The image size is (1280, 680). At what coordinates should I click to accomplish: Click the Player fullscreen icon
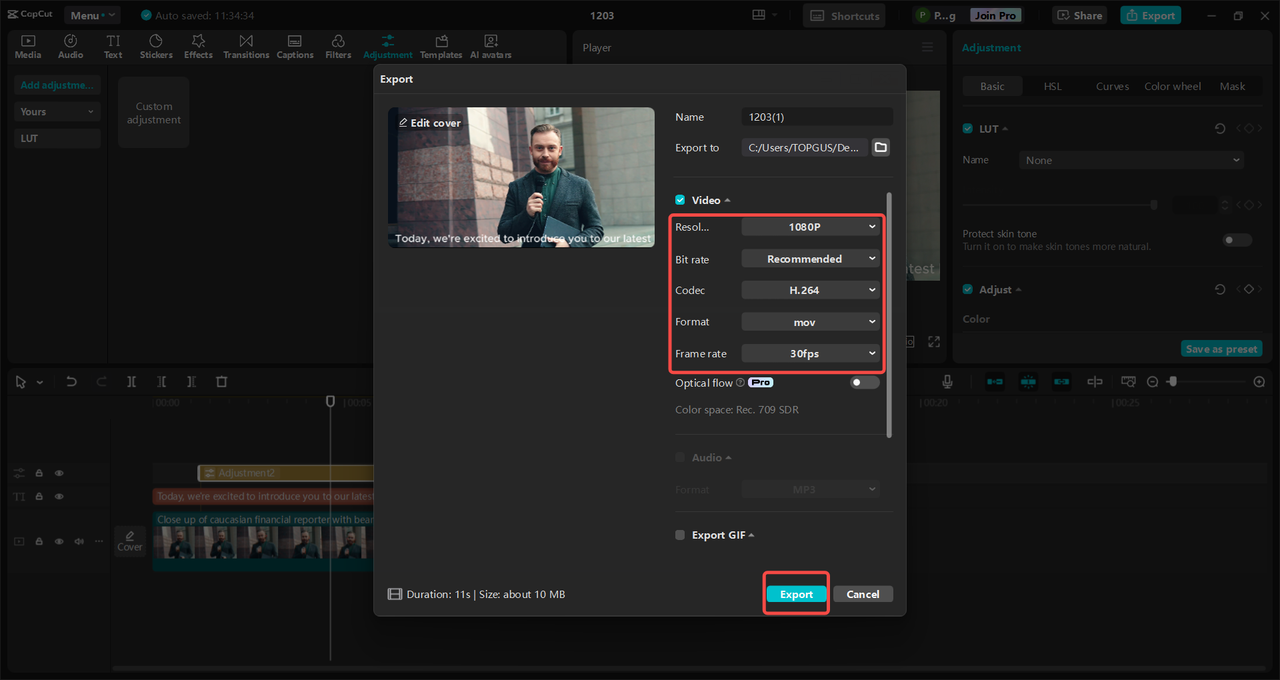(x=934, y=342)
